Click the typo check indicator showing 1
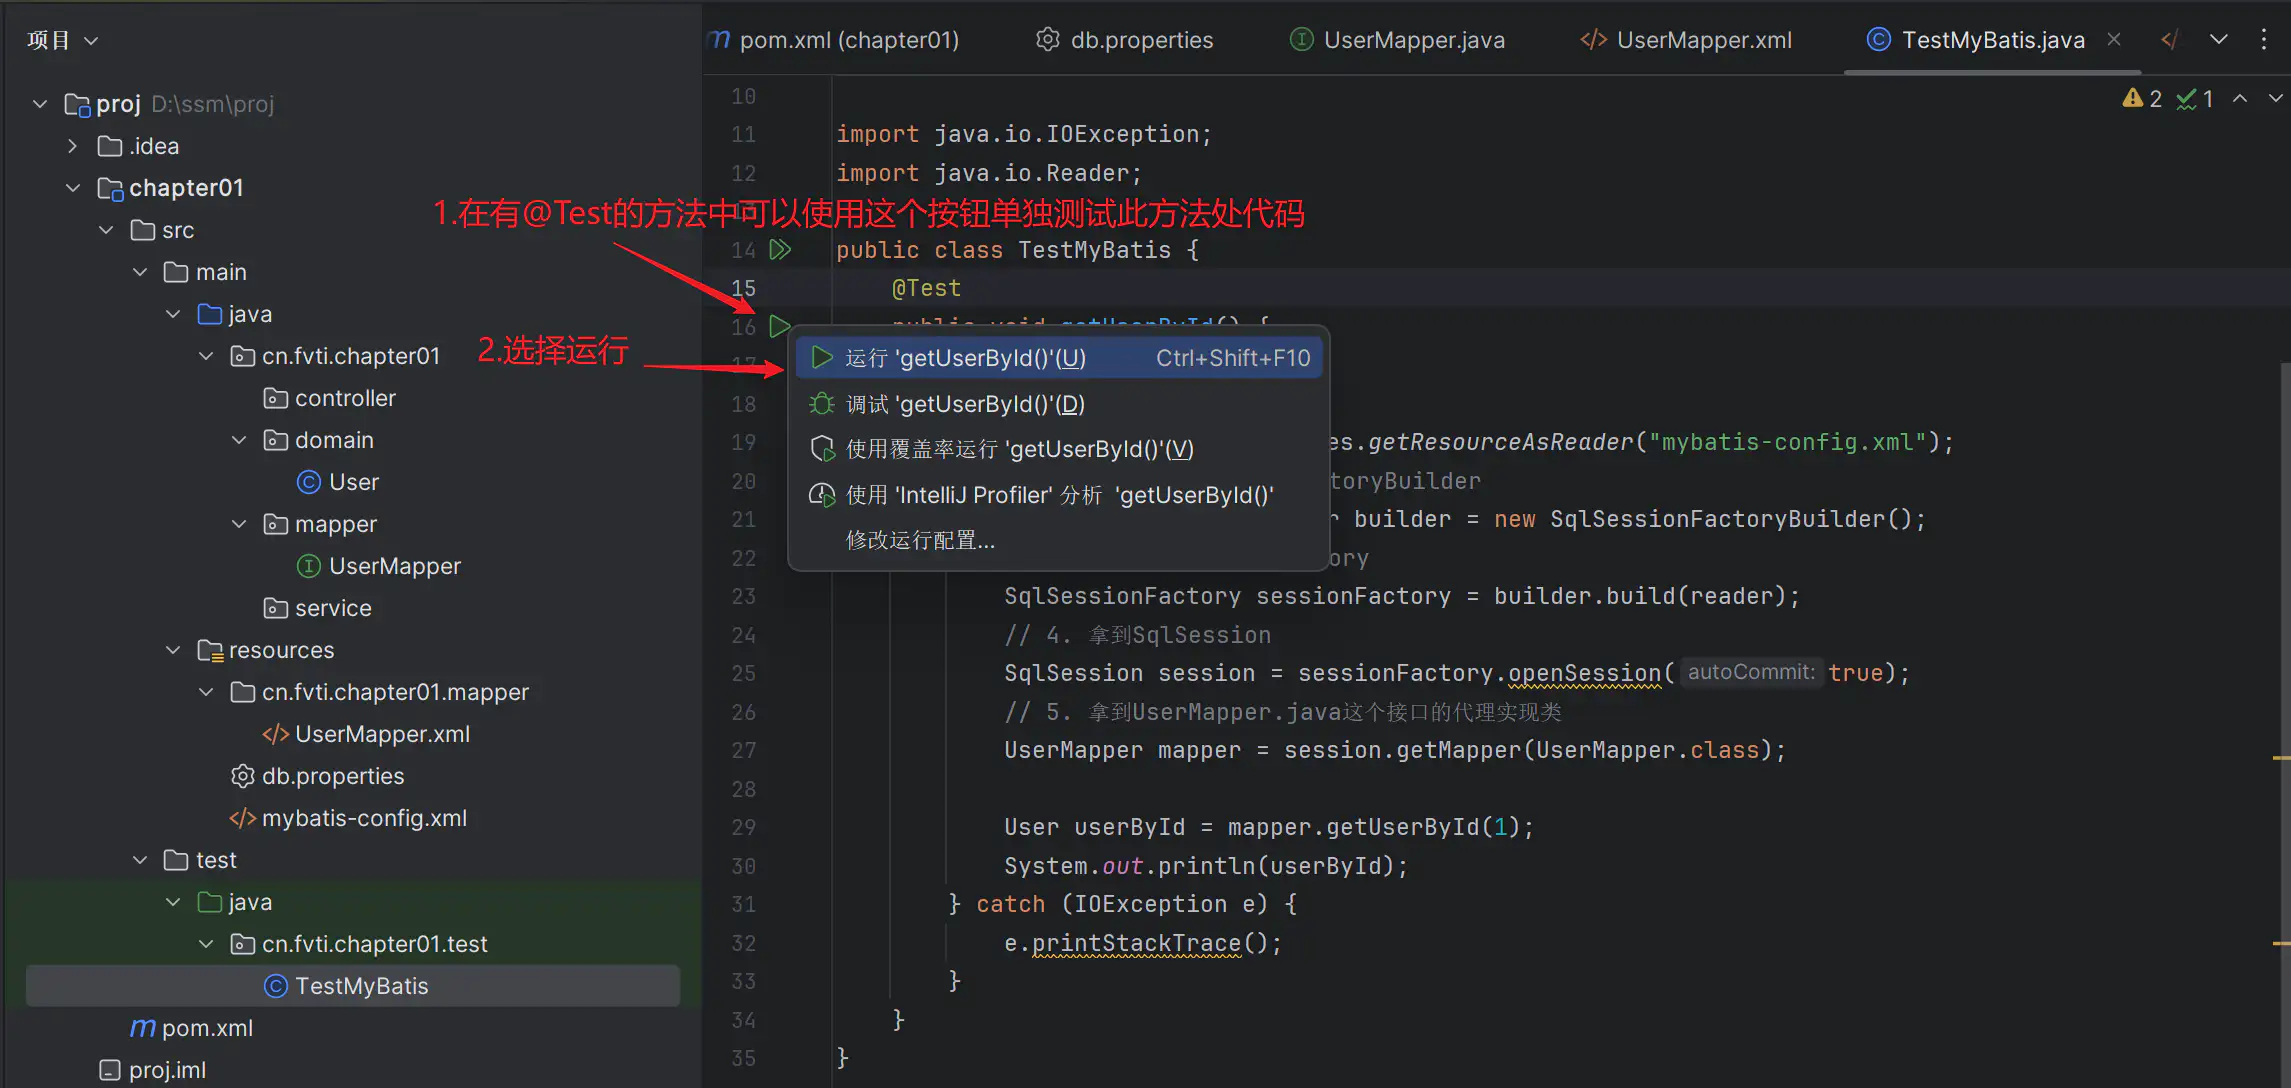This screenshot has height=1088, width=2291. click(x=2196, y=98)
